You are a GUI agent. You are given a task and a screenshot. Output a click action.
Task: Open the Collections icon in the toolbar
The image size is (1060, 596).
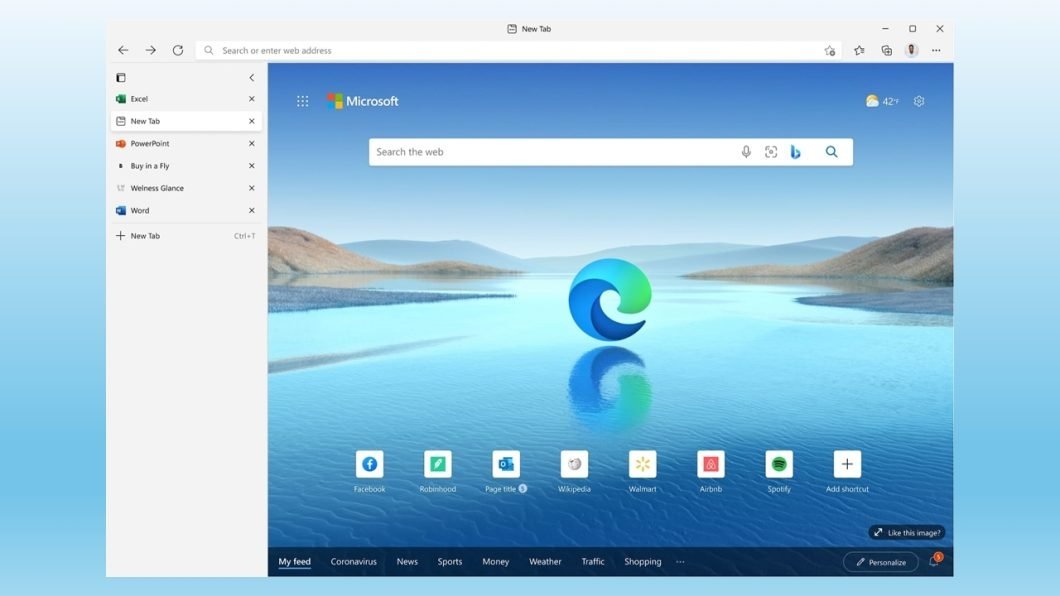pyautogui.click(x=885, y=50)
